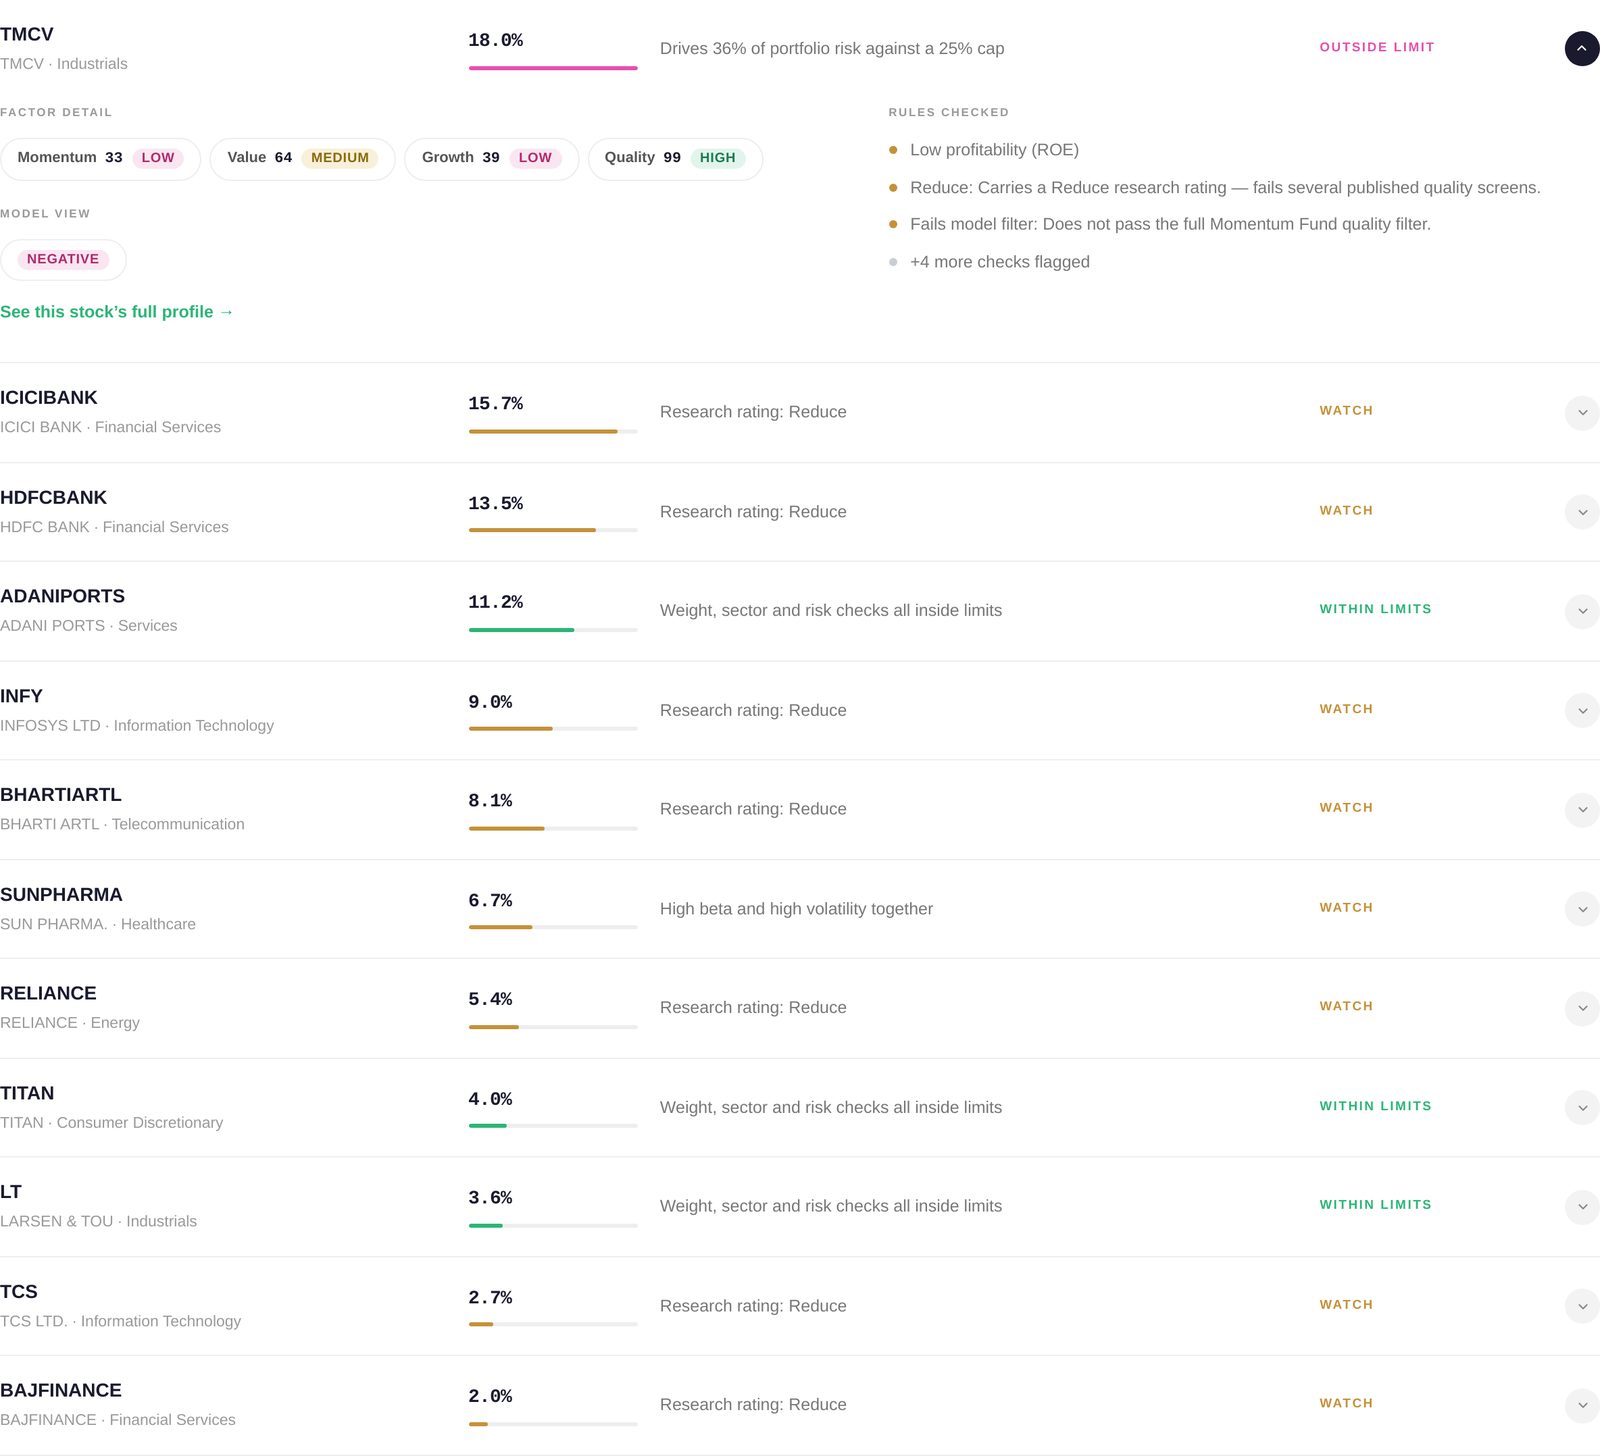The height and width of the screenshot is (1456, 1600).
Task: Click the WITHIN LIMITS status for TITAN
Action: coord(1375,1106)
